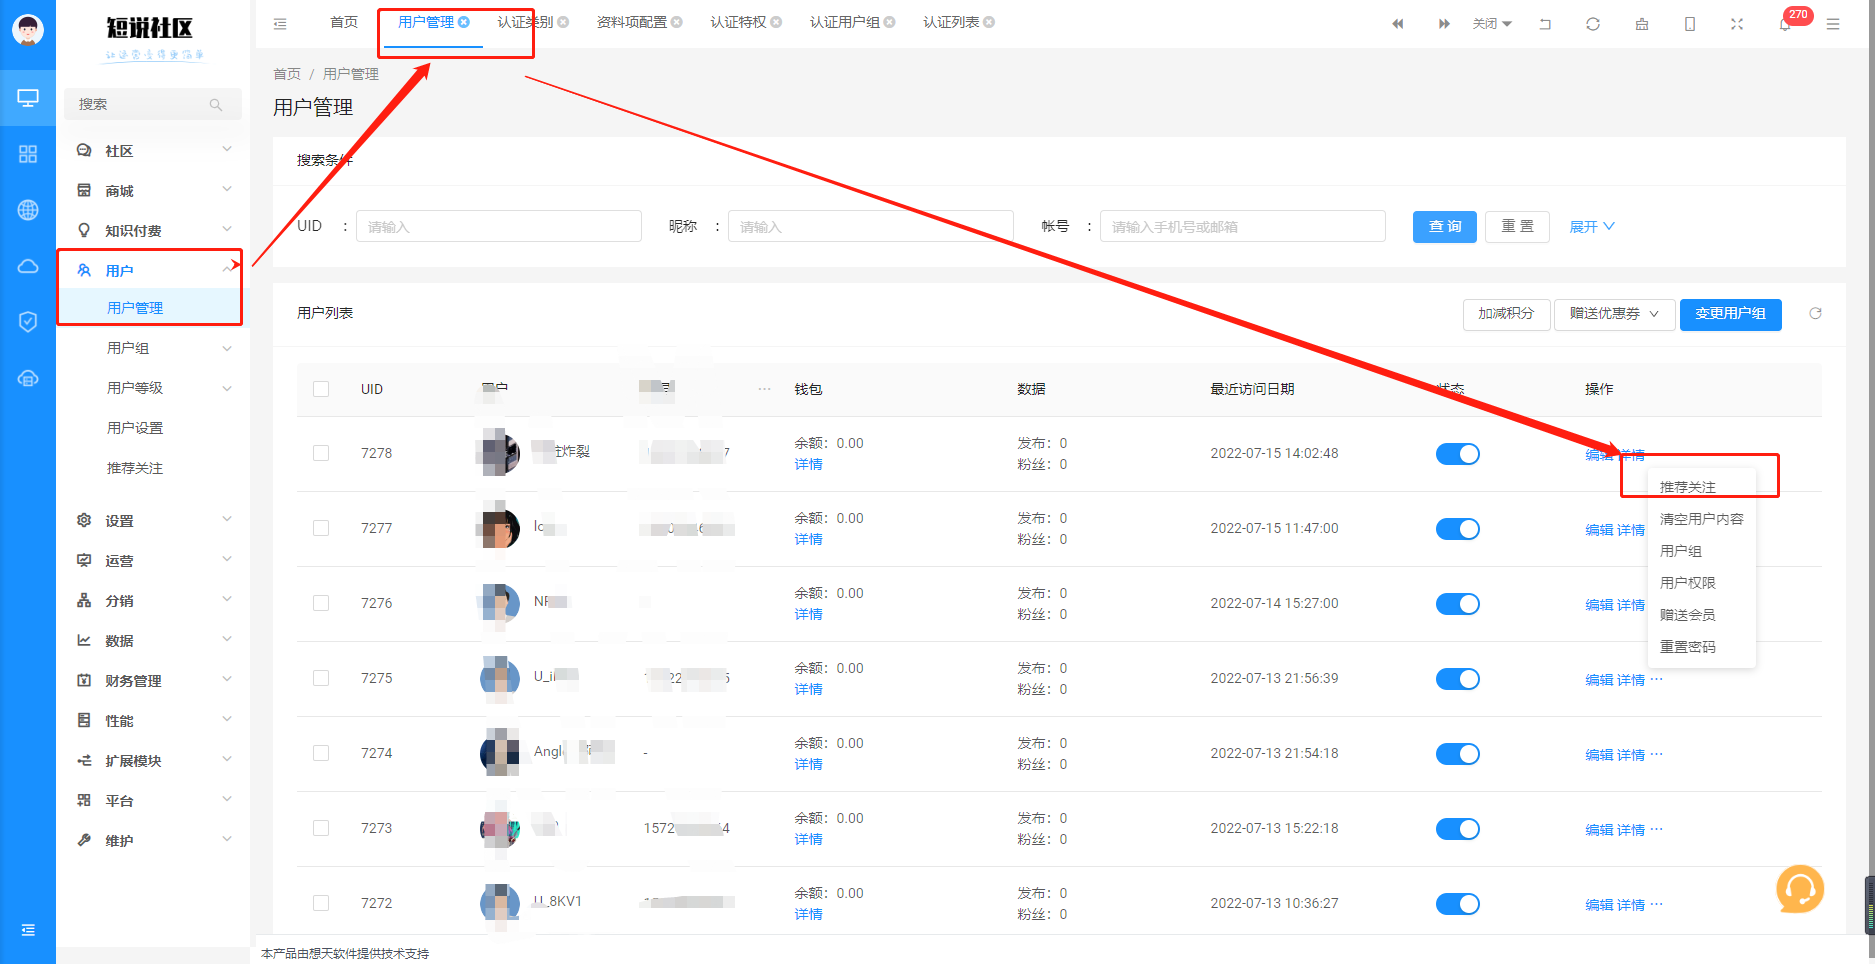The image size is (1875, 964).
Task: Select the globe icon in left rail
Action: point(28,210)
